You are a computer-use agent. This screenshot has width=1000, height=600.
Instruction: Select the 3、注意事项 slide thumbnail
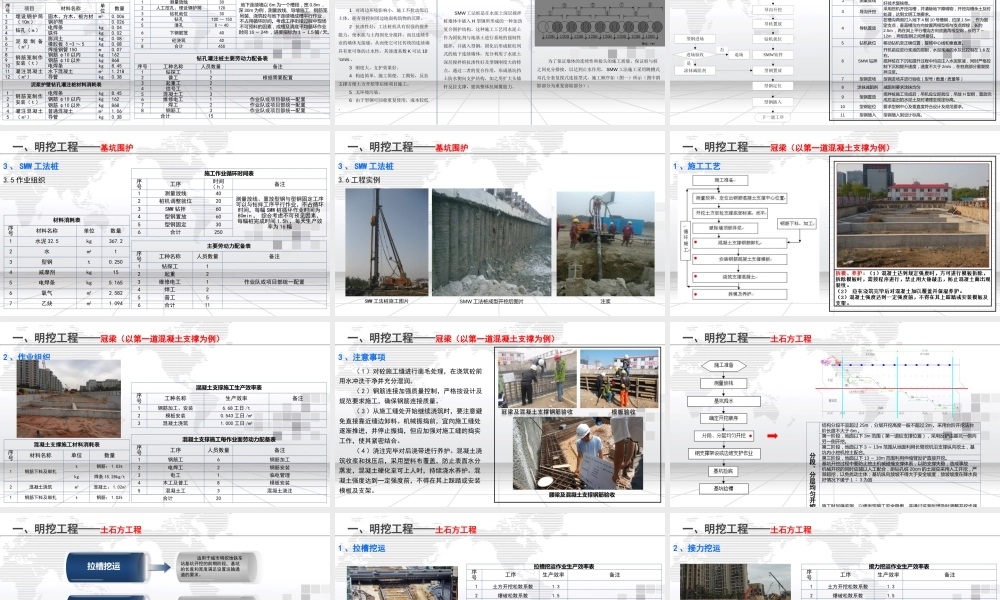pyautogui.click(x=500, y=414)
